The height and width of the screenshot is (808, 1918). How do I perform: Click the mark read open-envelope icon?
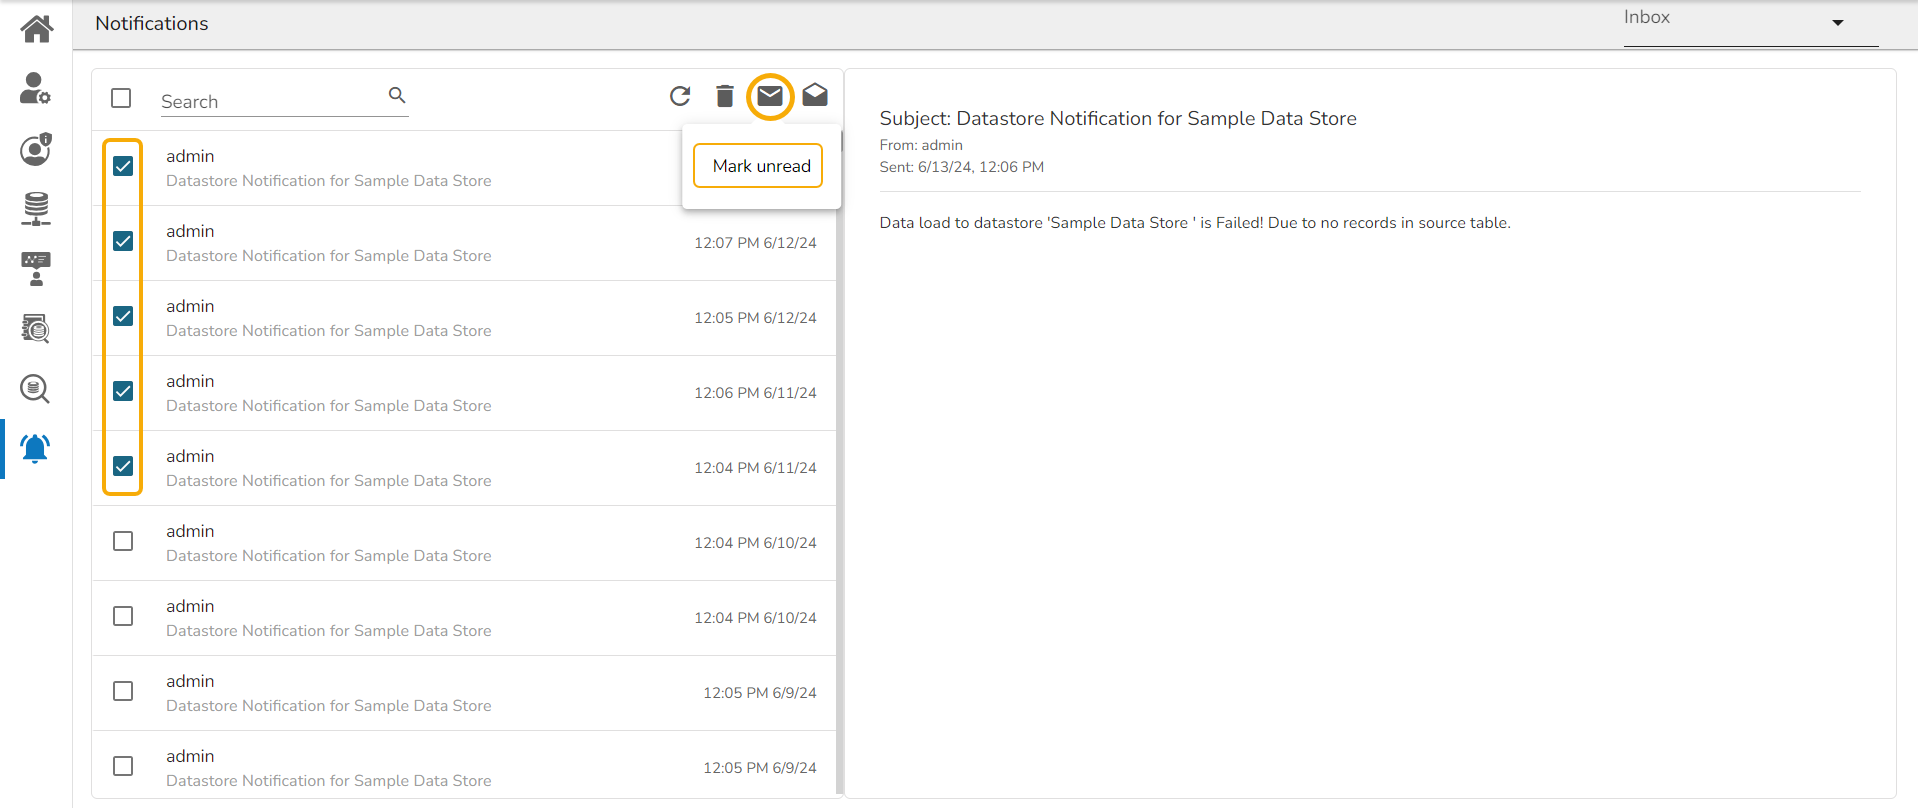(x=815, y=96)
